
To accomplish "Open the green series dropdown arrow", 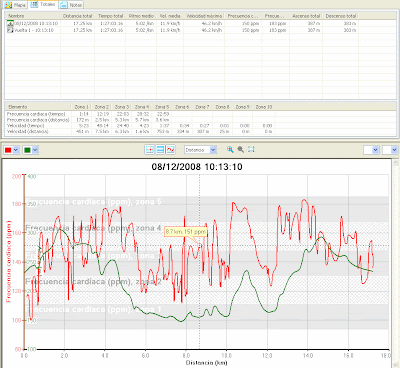I will click(35, 150).
